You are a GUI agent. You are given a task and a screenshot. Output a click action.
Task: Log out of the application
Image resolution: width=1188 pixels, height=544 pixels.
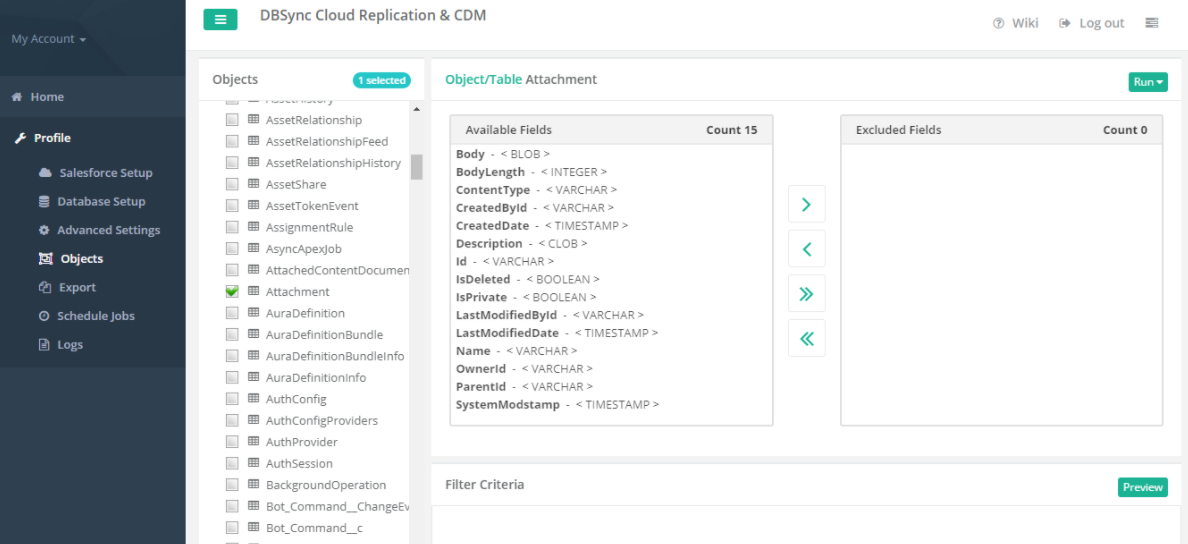(x=1092, y=23)
